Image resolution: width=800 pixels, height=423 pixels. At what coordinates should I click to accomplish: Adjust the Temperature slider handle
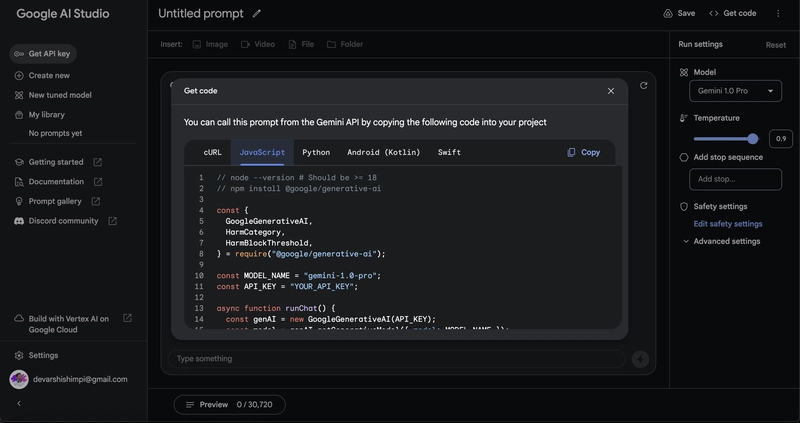coord(753,139)
